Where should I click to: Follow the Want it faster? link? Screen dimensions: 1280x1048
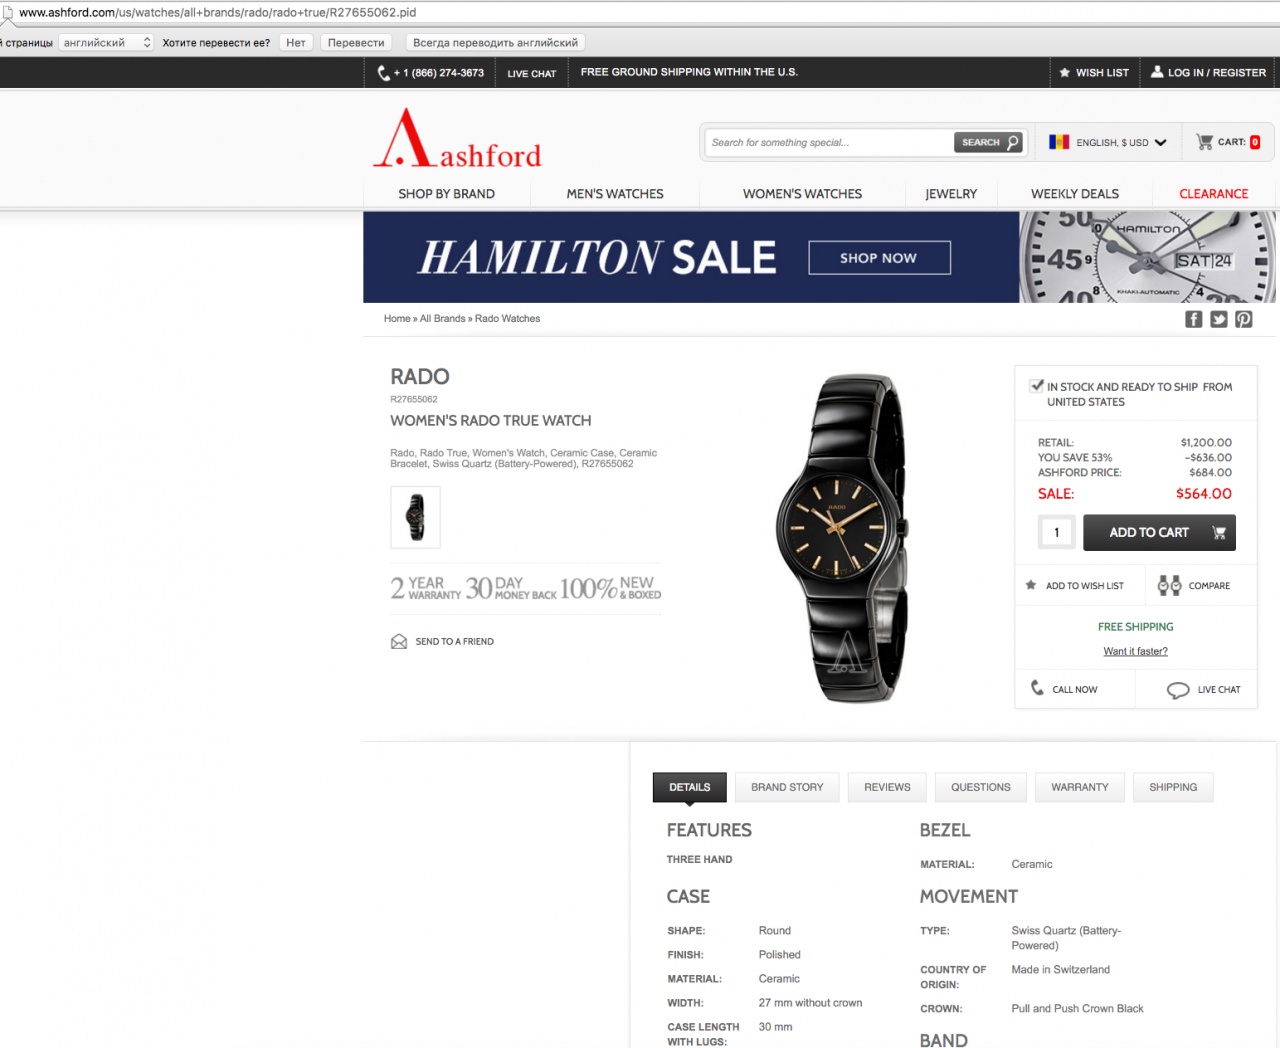click(1135, 651)
